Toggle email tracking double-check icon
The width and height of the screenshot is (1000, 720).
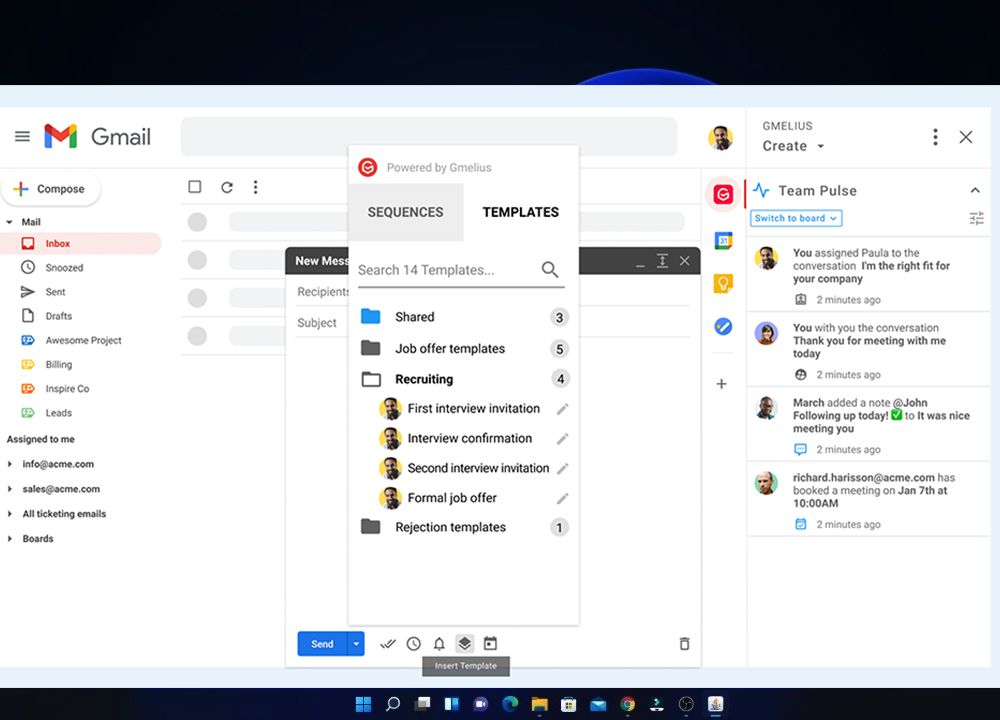pos(388,644)
